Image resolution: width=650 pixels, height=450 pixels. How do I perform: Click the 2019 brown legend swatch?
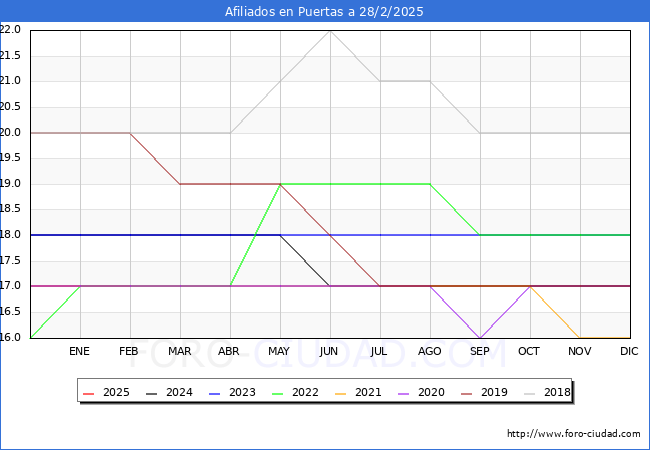pyautogui.click(x=467, y=393)
